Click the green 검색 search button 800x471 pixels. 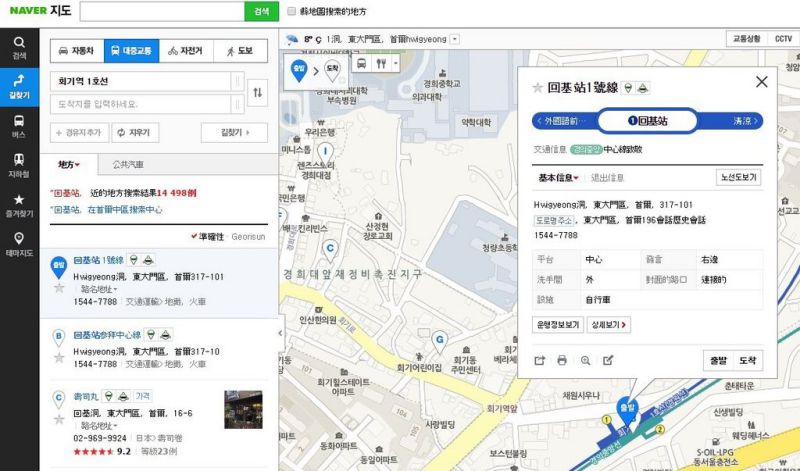[262, 11]
